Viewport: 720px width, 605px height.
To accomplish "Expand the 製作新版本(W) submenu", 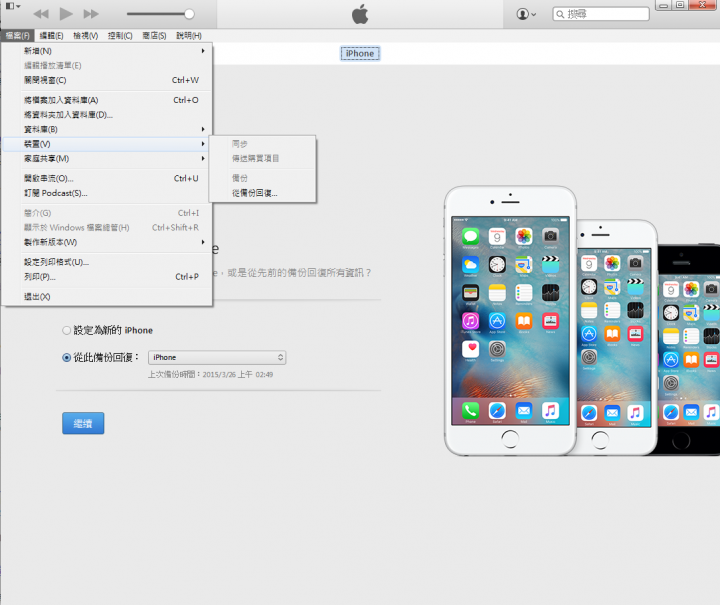I will (x=107, y=242).
